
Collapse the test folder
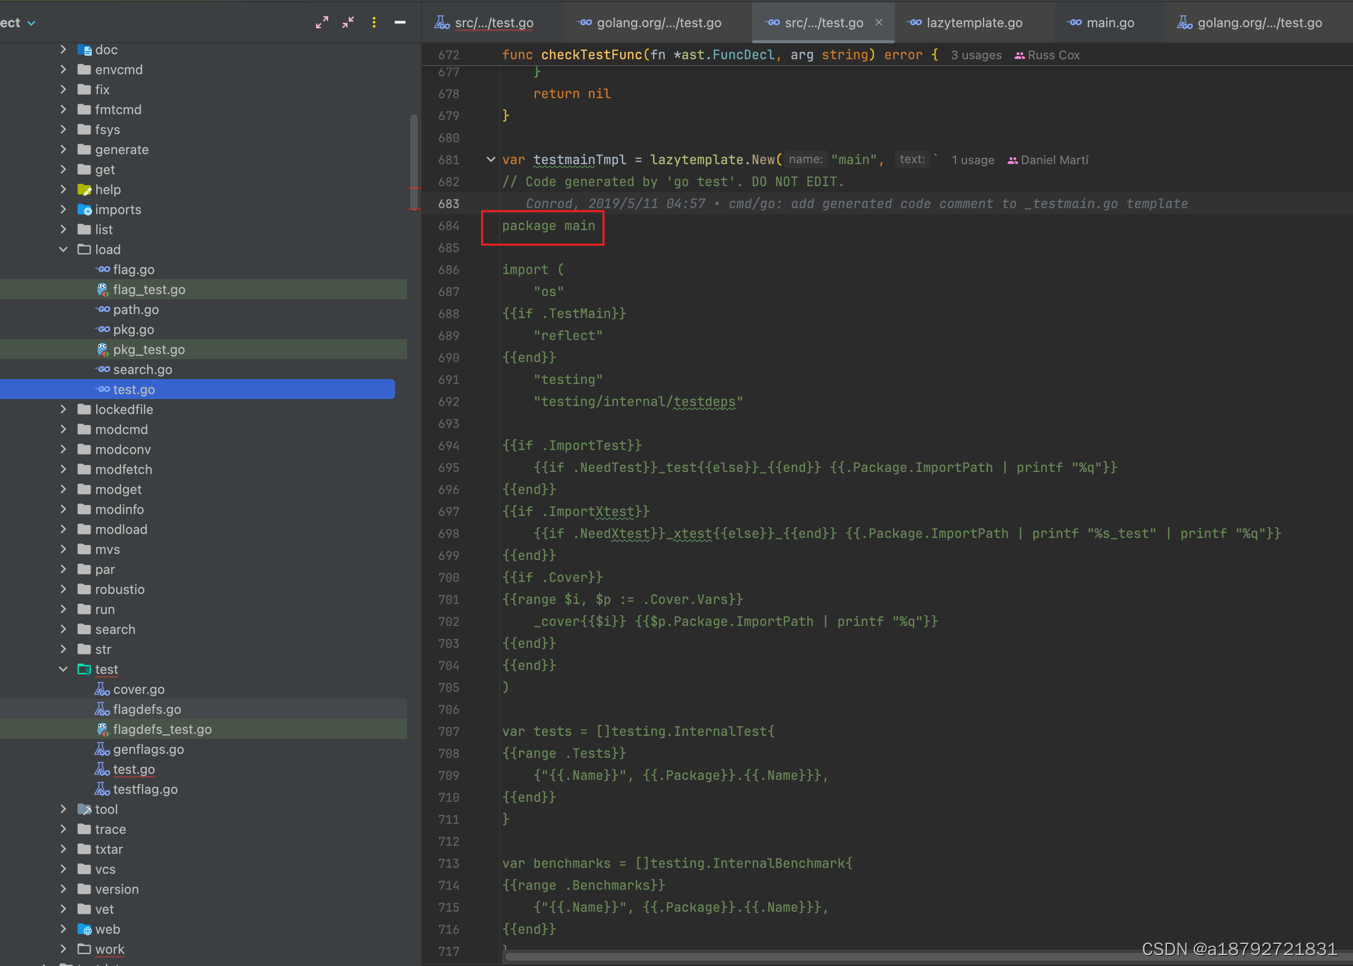coord(63,669)
